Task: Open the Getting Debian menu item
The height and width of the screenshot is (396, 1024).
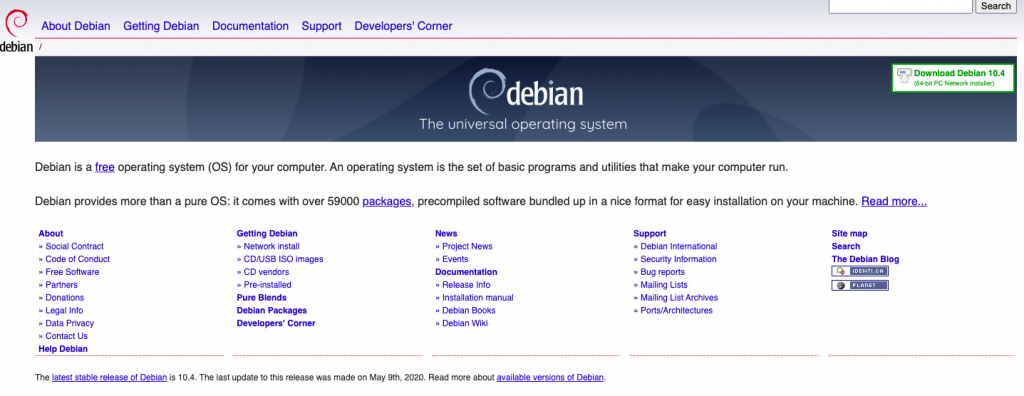Action: tap(161, 26)
